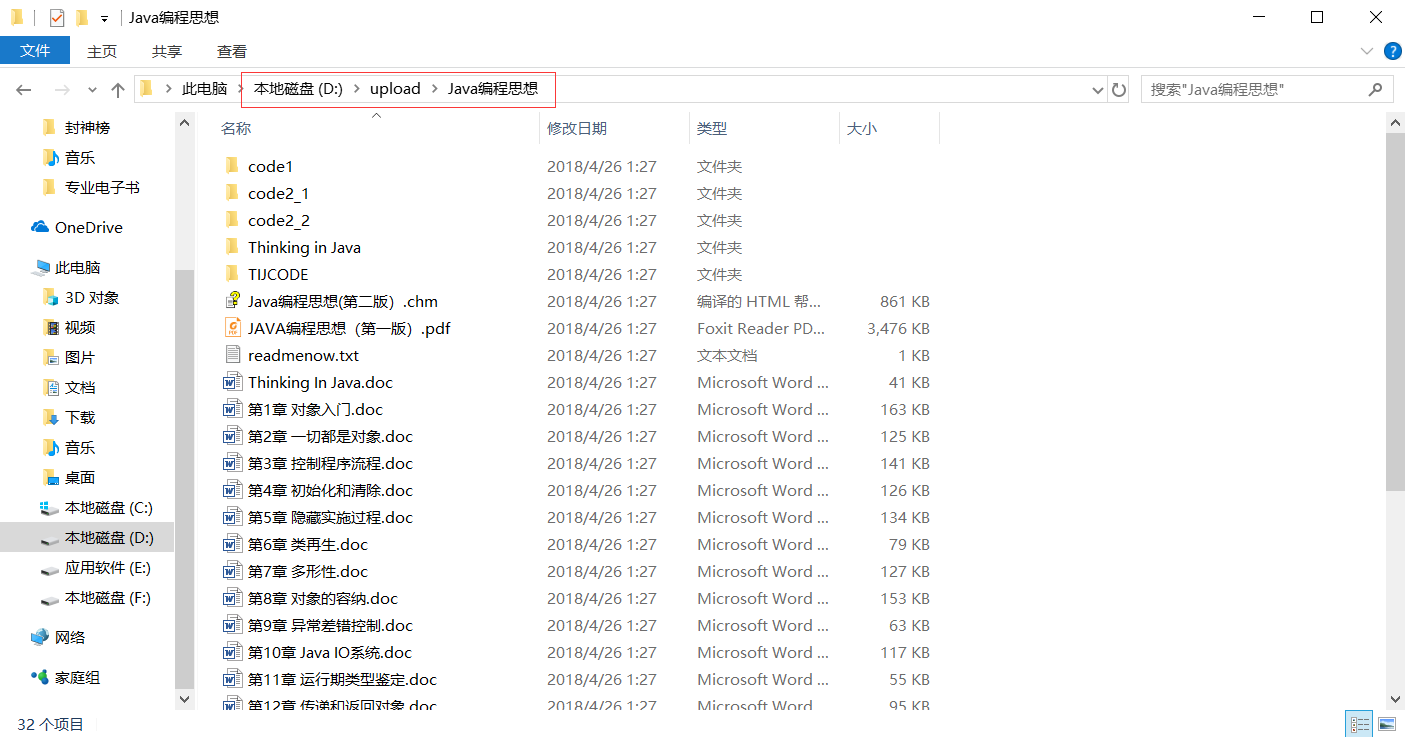Click upload in the address path
Image resolution: width=1405 pixels, height=737 pixels.
pyautogui.click(x=395, y=88)
